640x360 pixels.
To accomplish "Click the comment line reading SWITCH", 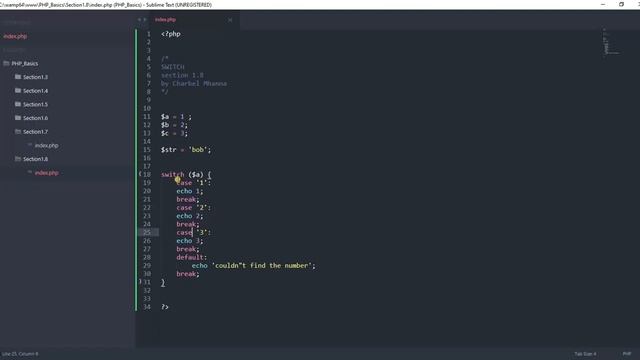I will (x=173, y=67).
